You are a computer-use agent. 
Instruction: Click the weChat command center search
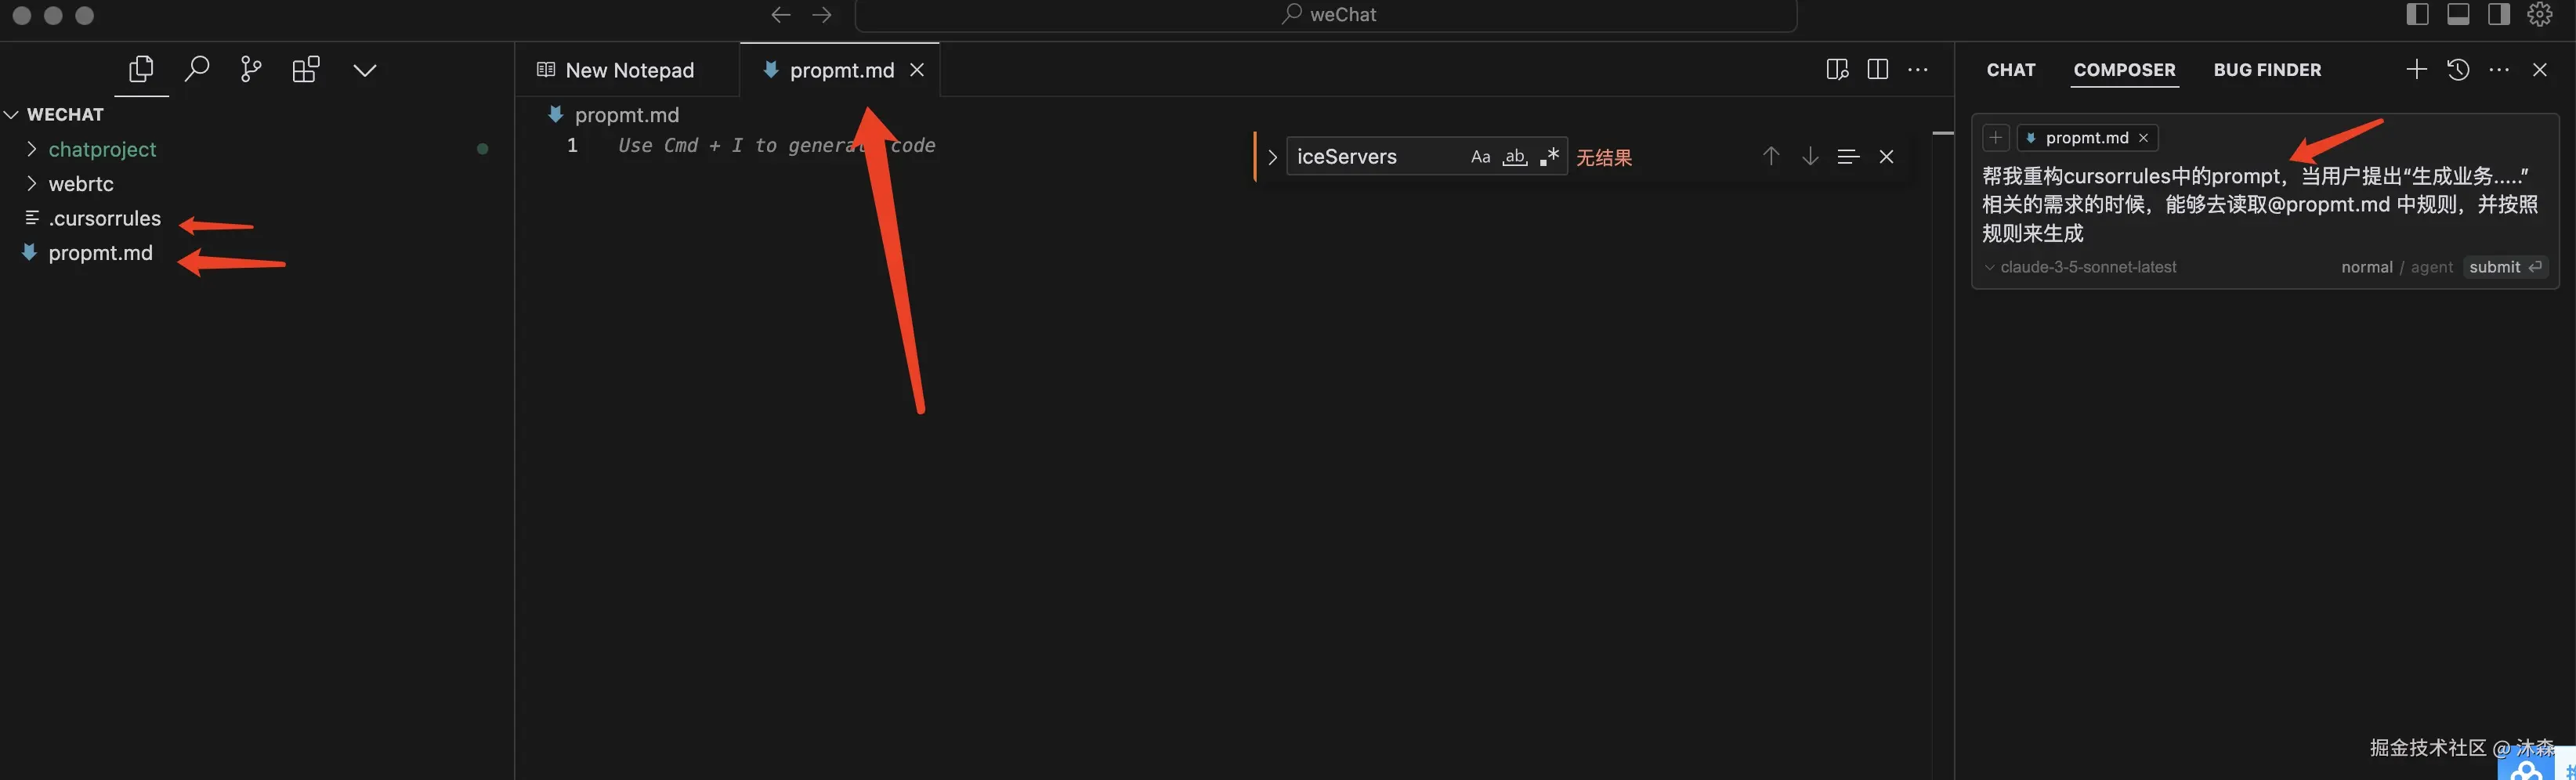(1326, 15)
